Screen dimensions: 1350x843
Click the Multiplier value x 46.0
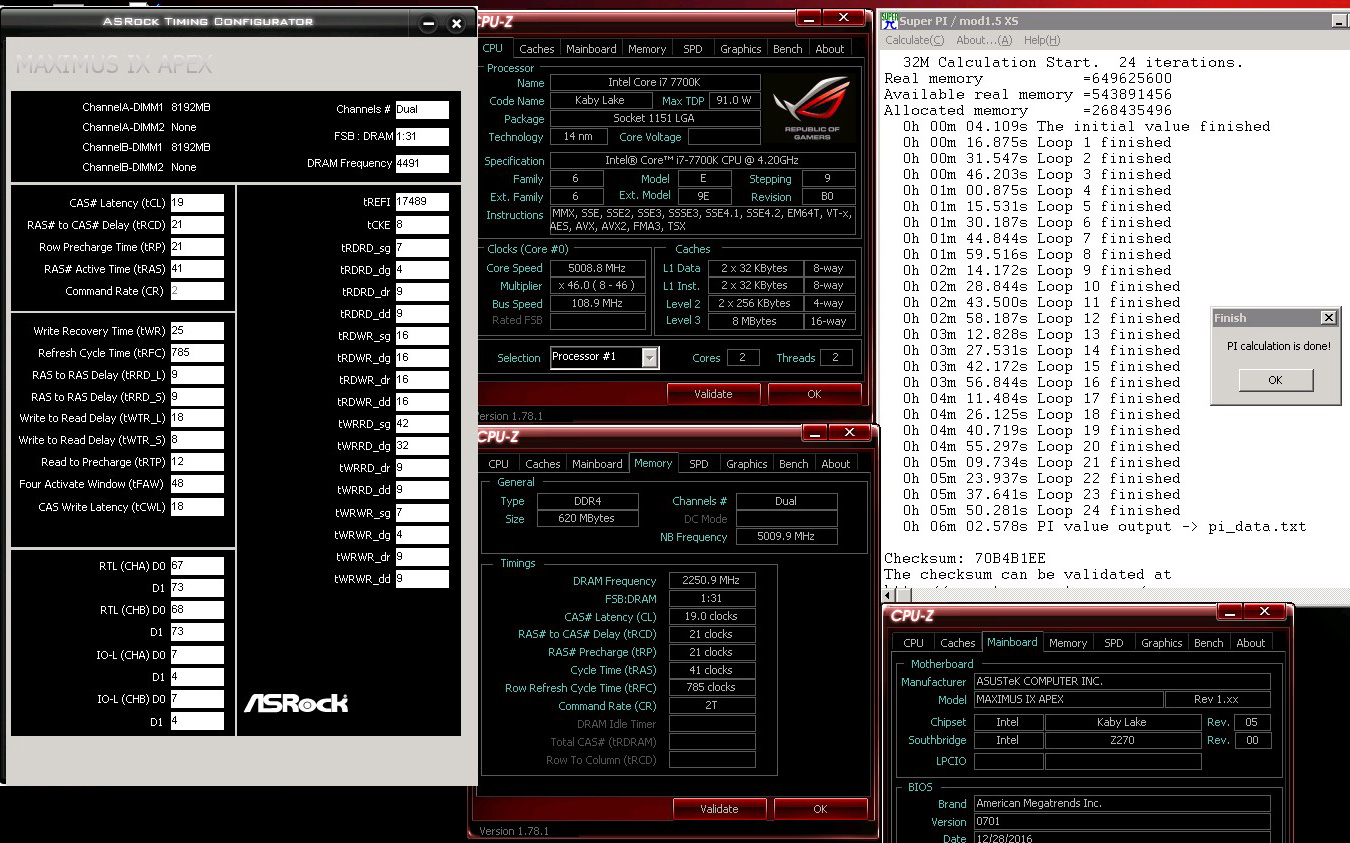[598, 286]
